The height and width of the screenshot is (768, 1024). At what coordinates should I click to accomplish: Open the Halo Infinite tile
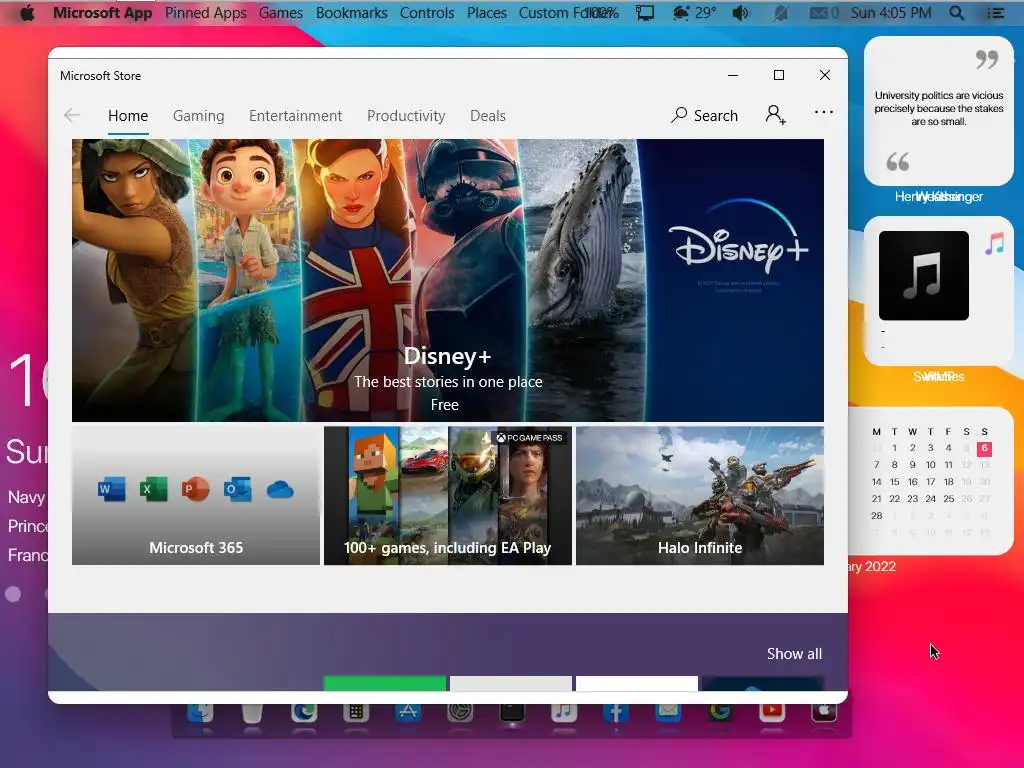click(x=700, y=496)
